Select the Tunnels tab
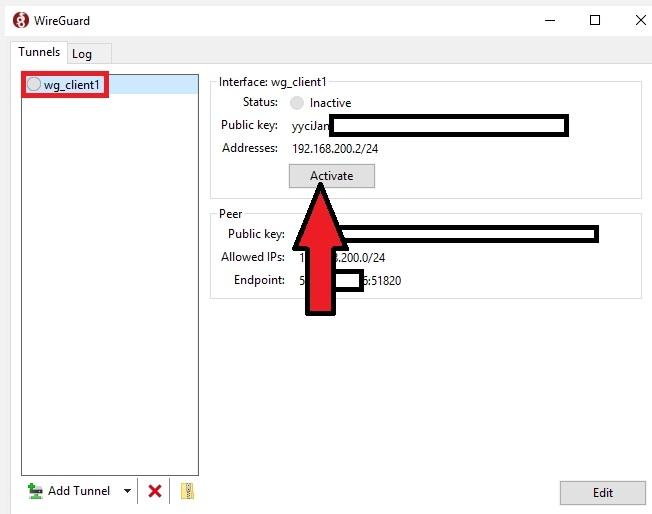This screenshot has width=652, height=514. tap(39, 52)
